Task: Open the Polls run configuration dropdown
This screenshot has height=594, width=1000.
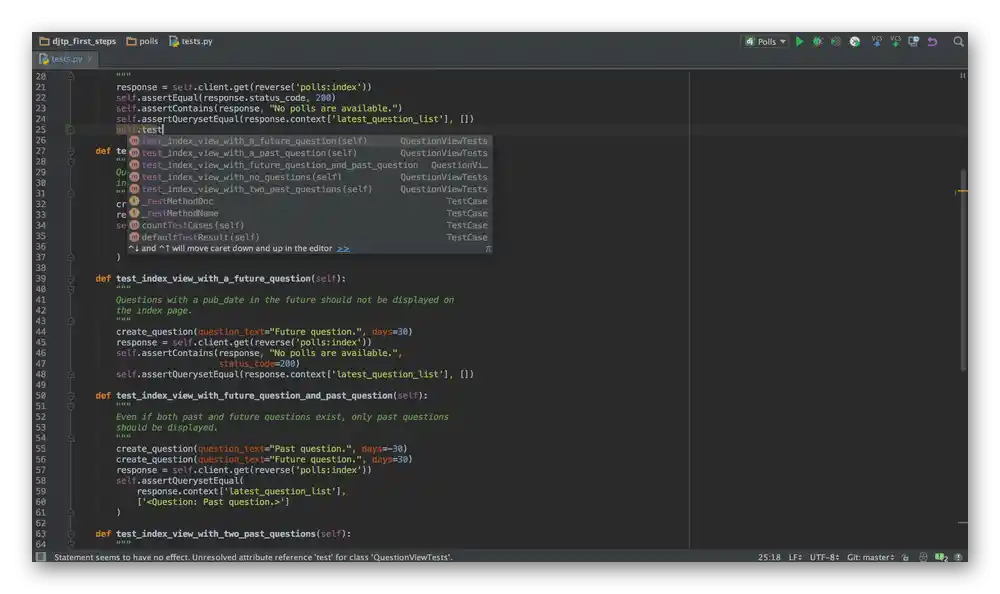Action: click(x=765, y=41)
